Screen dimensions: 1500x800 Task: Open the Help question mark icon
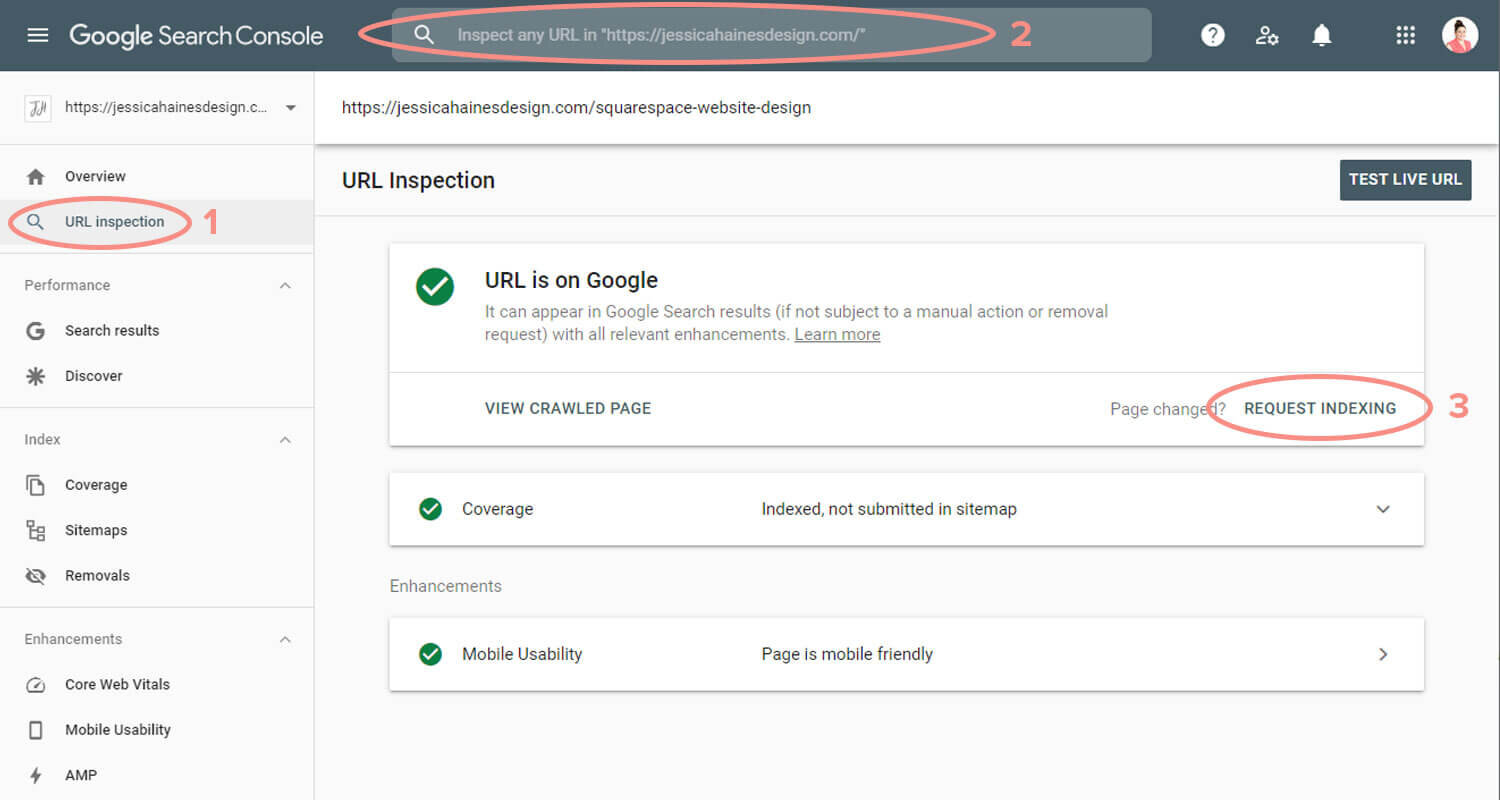(x=1213, y=35)
